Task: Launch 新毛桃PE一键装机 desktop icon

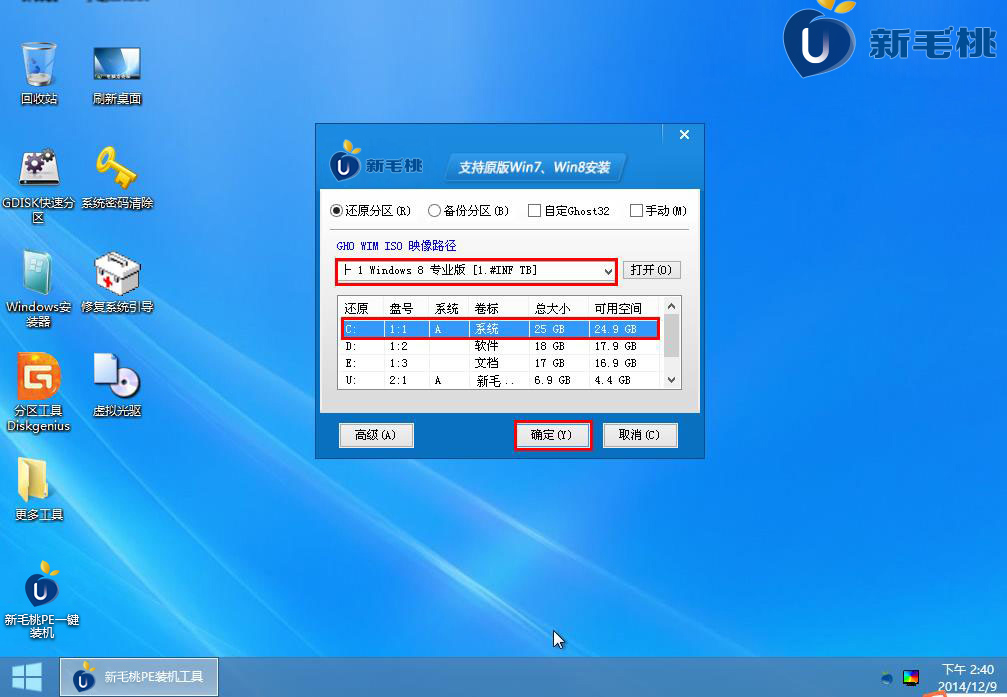Action: point(42,600)
